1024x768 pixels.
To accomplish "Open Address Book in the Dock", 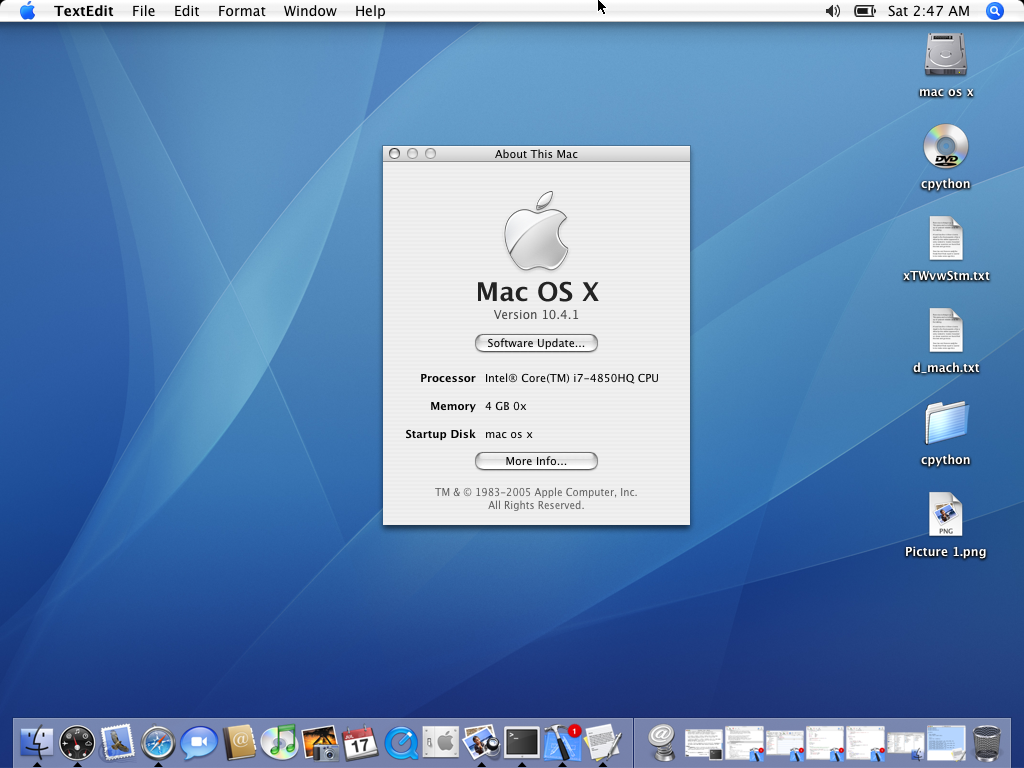I will tap(239, 743).
